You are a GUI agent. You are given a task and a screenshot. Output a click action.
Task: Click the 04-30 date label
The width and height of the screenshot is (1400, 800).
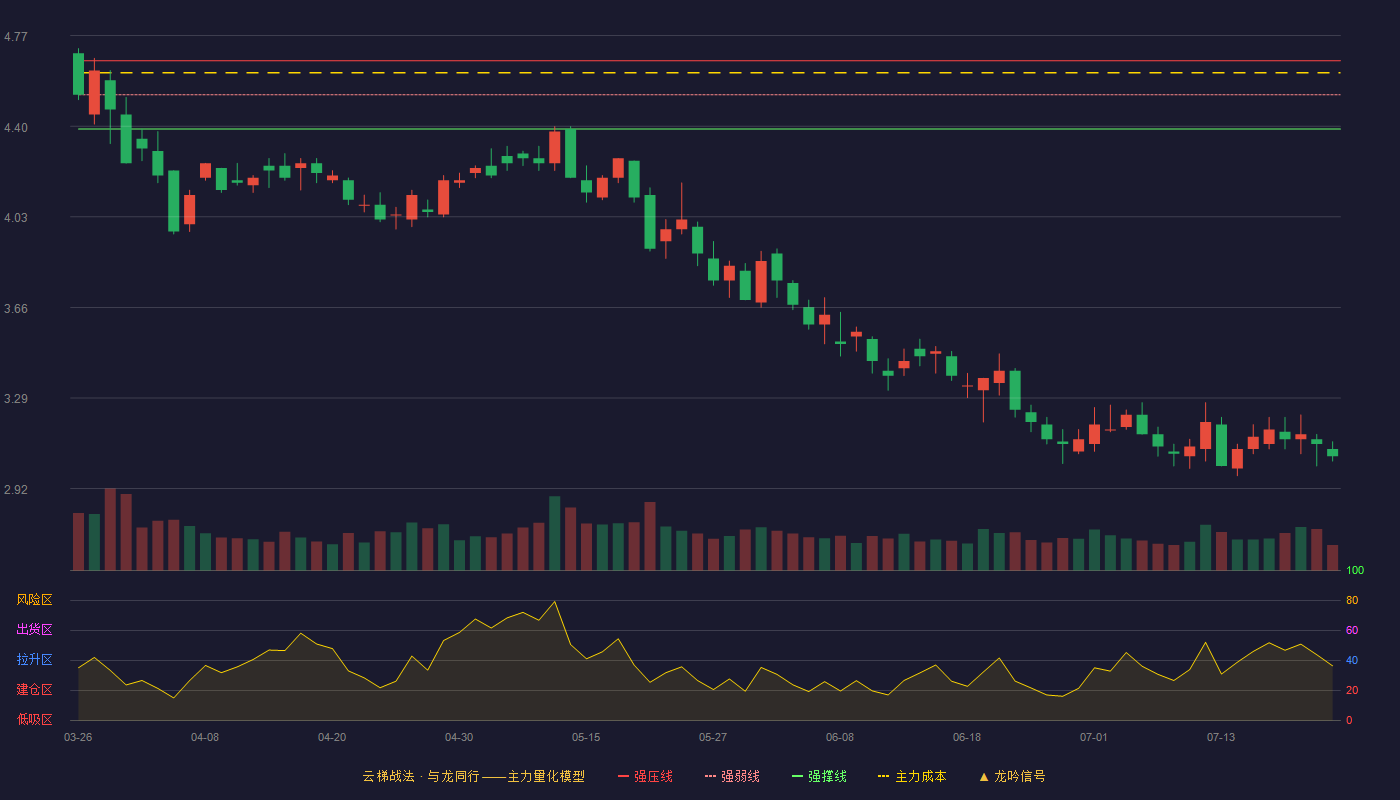click(459, 737)
